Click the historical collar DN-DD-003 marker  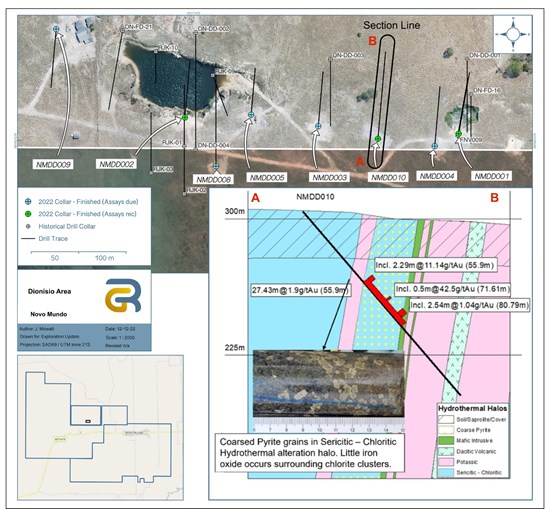330,59
